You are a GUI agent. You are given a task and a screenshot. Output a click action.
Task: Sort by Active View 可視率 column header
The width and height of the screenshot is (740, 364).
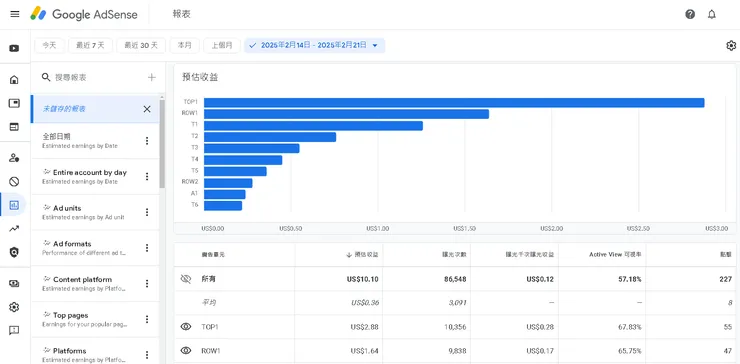pyautogui.click(x=615, y=254)
